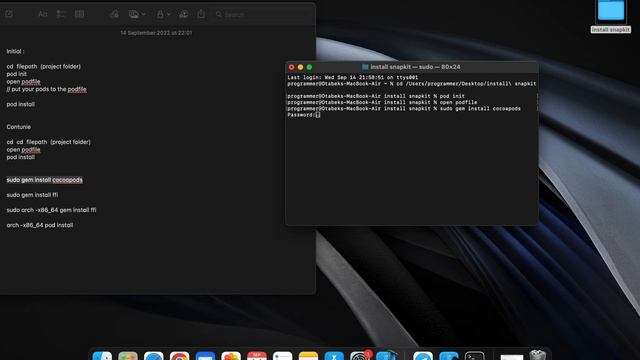The width and height of the screenshot is (640, 360).
Task: Focus the Notes search field
Action: click(x=261, y=15)
